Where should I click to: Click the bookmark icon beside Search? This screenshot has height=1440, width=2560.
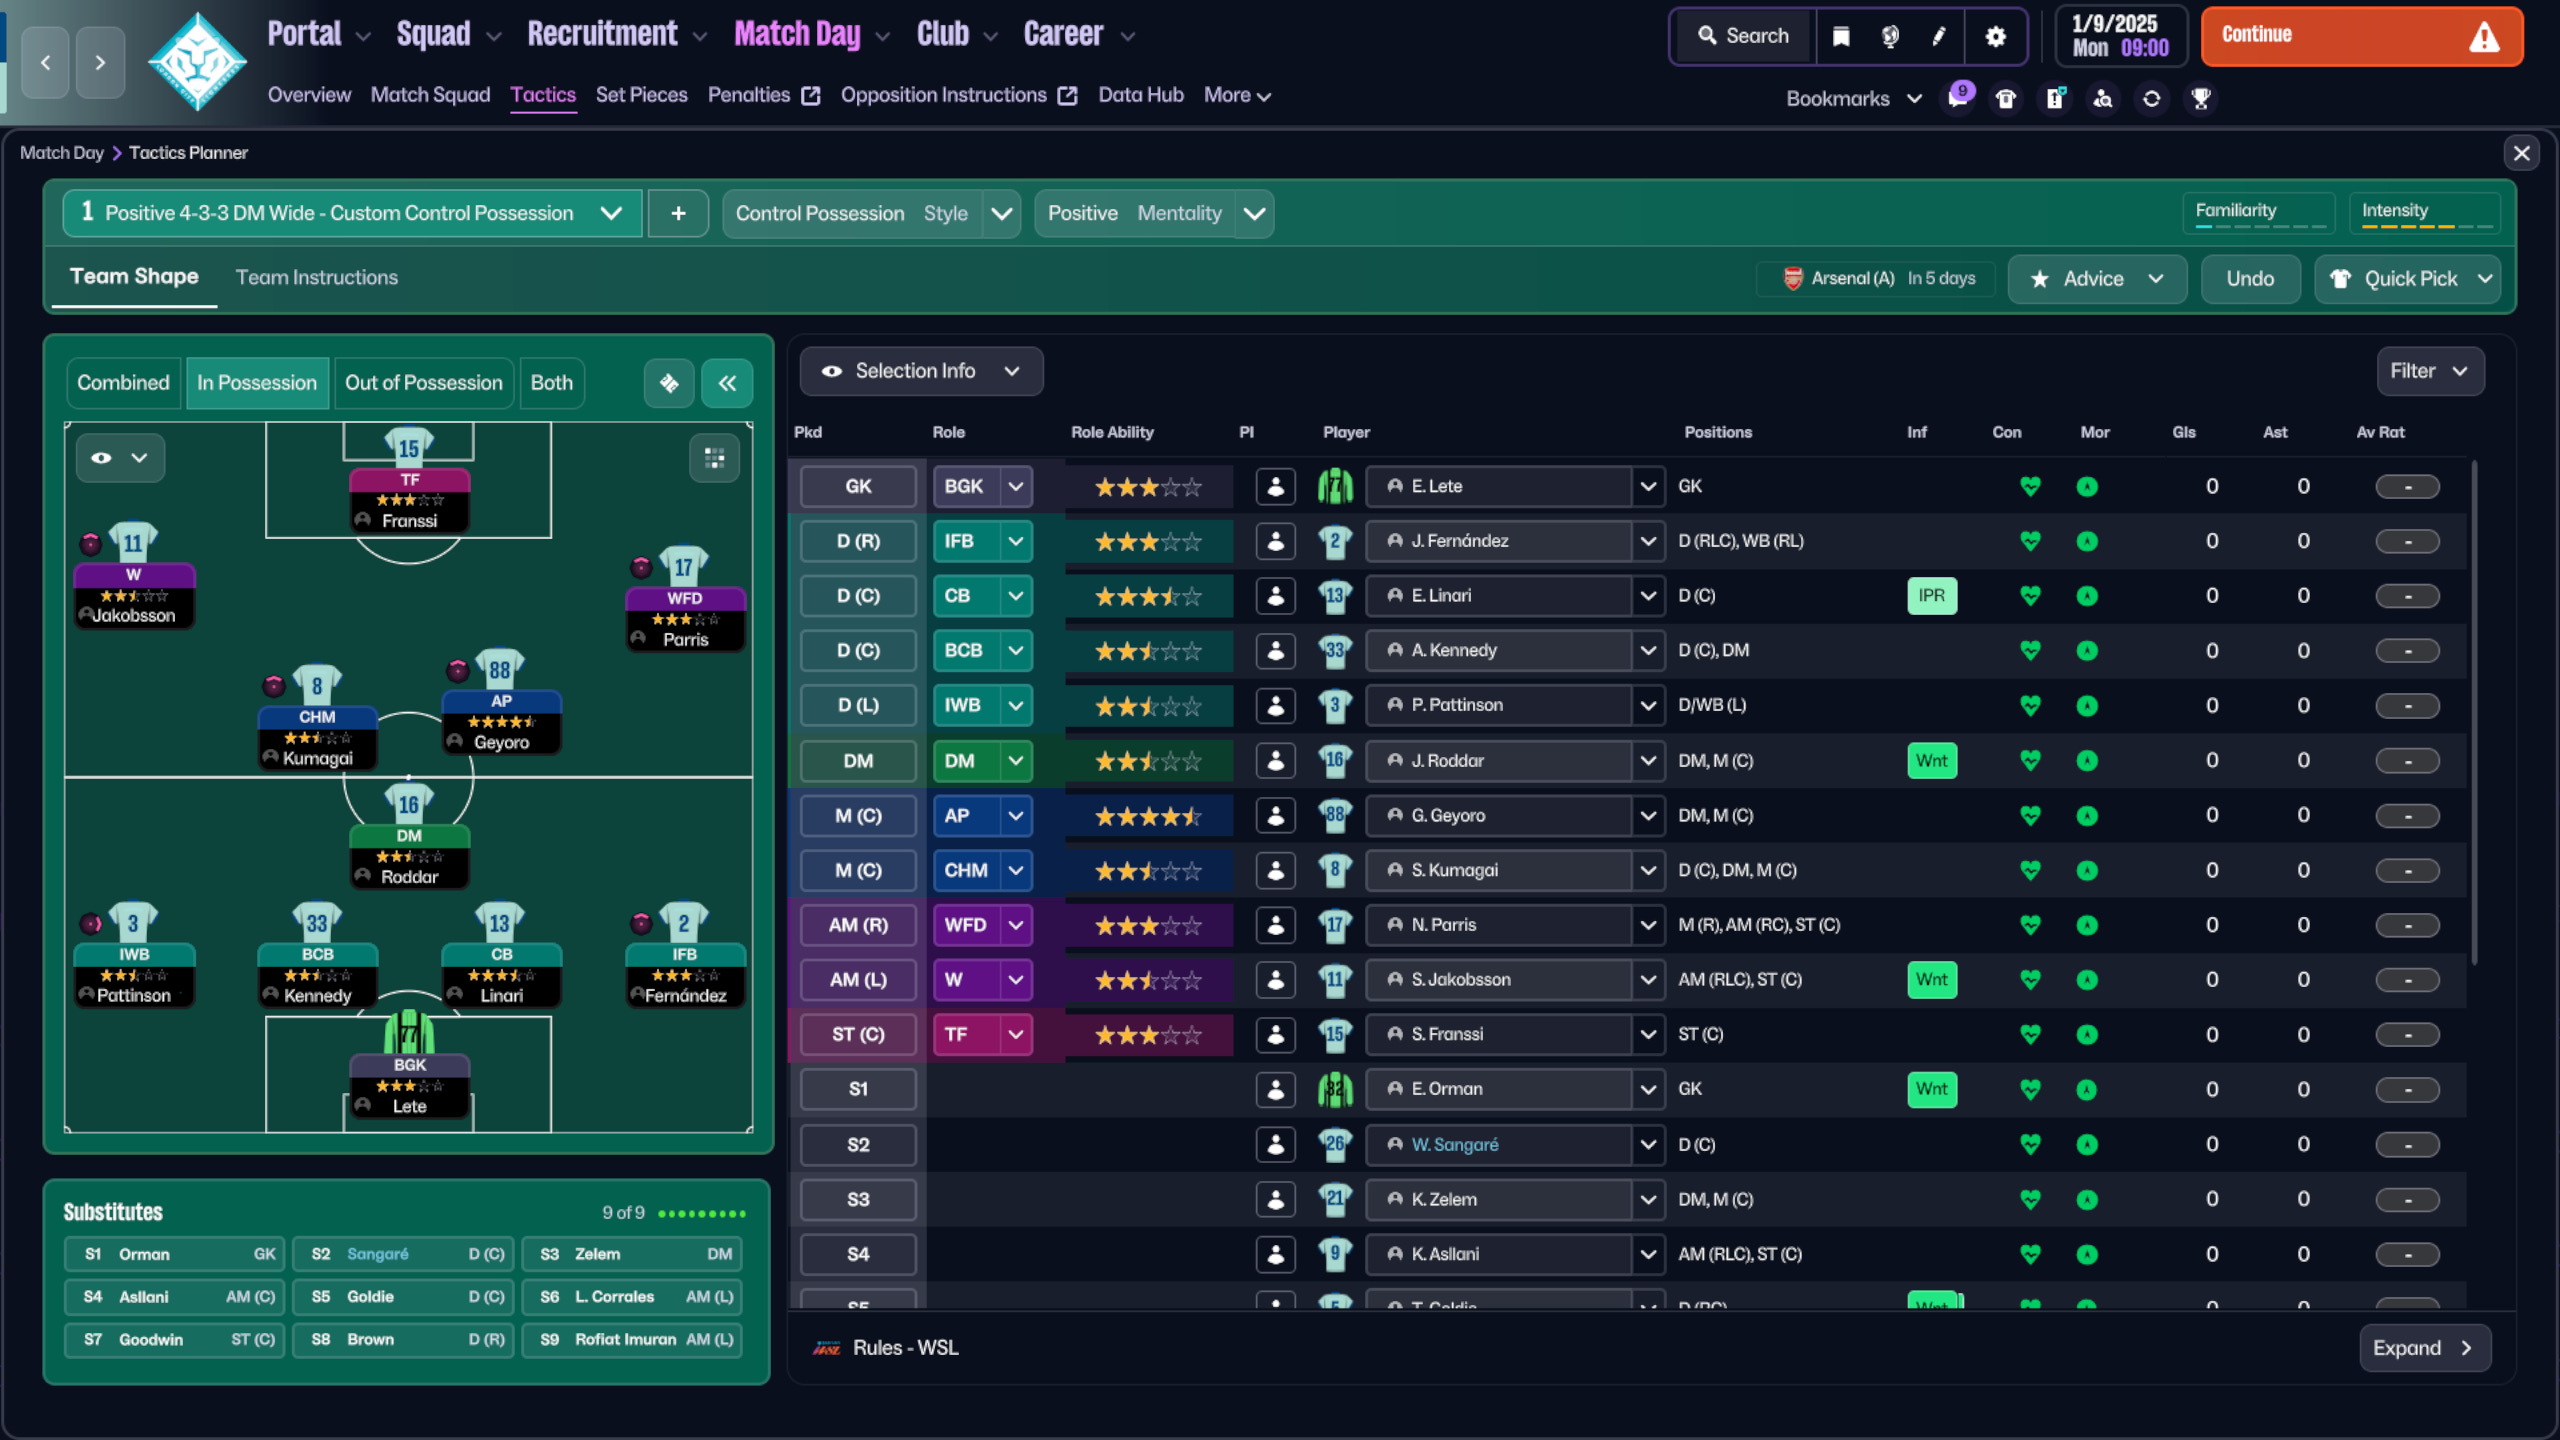(x=1841, y=36)
